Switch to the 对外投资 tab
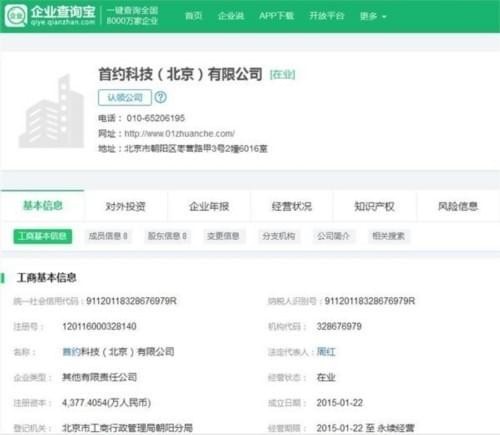Image resolution: width=500 pixels, height=435 pixels. pos(125,206)
